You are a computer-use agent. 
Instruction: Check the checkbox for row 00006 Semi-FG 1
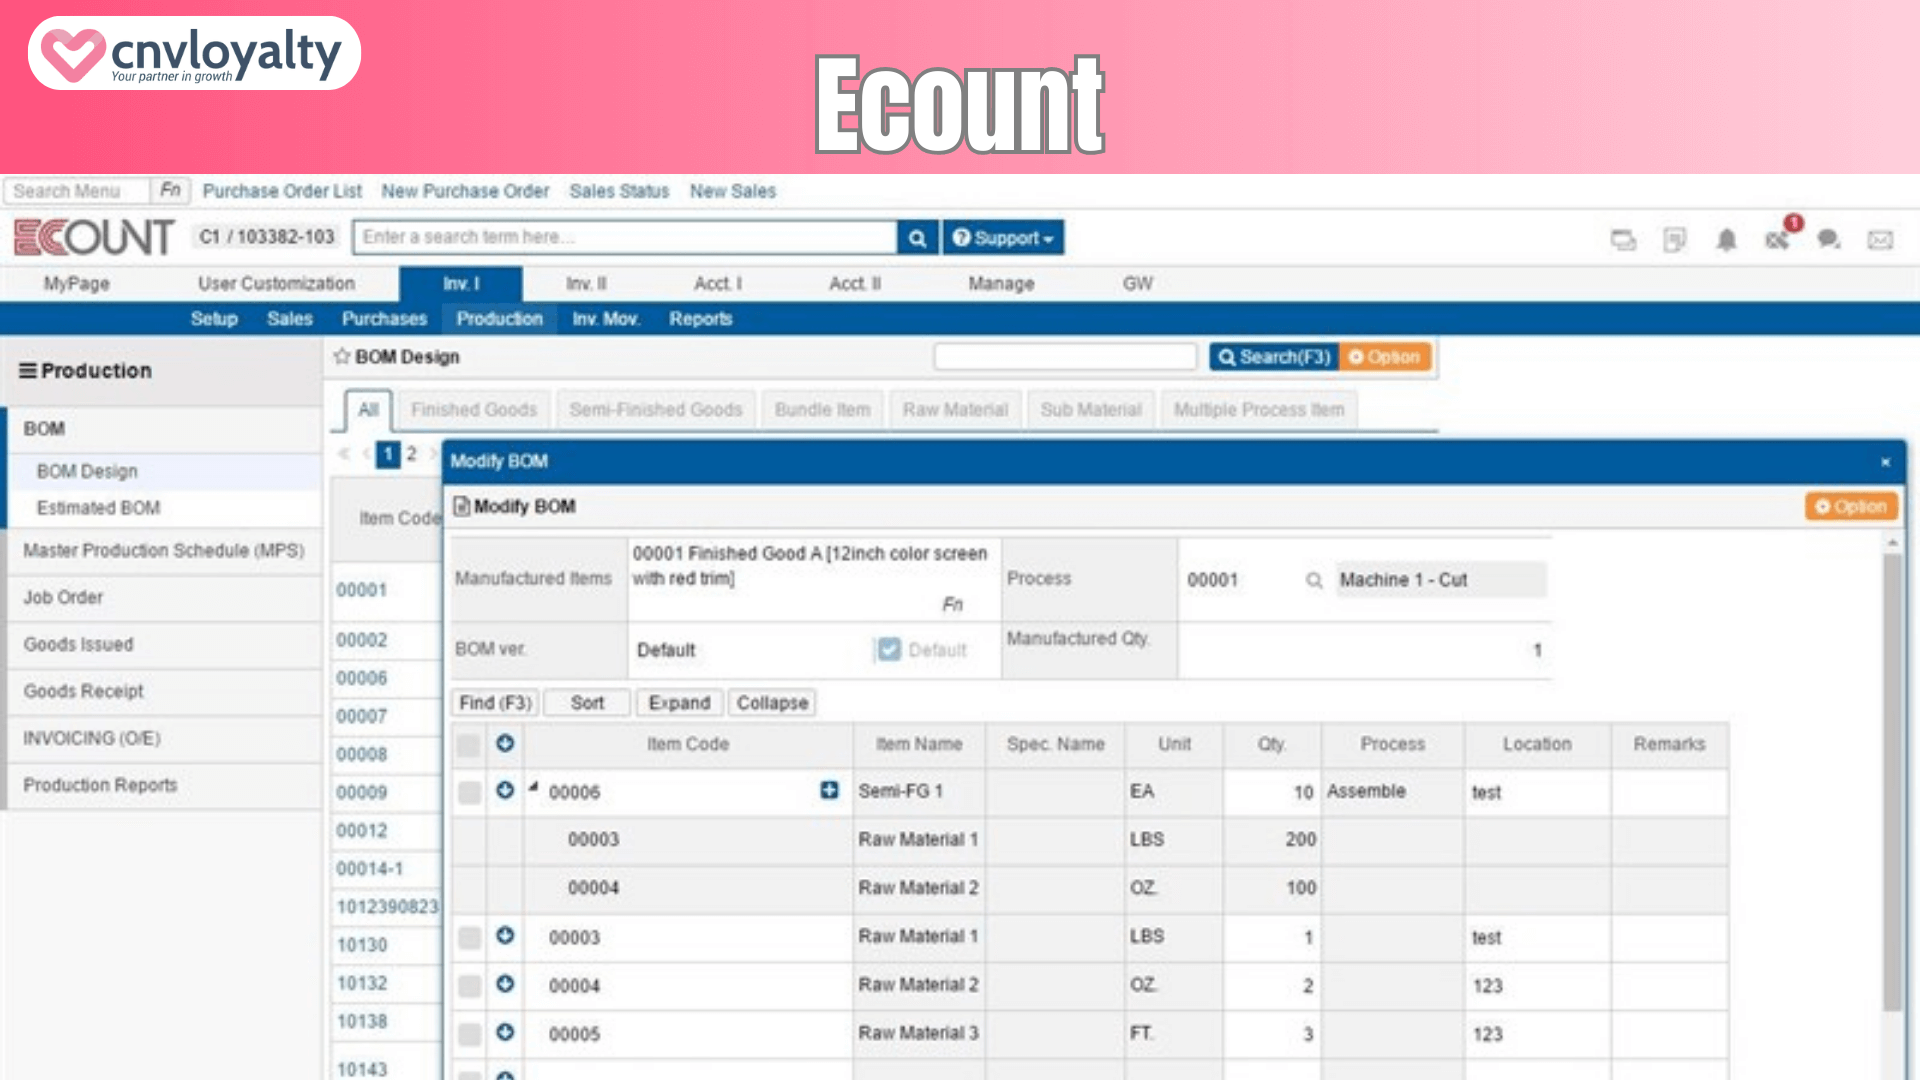click(468, 793)
